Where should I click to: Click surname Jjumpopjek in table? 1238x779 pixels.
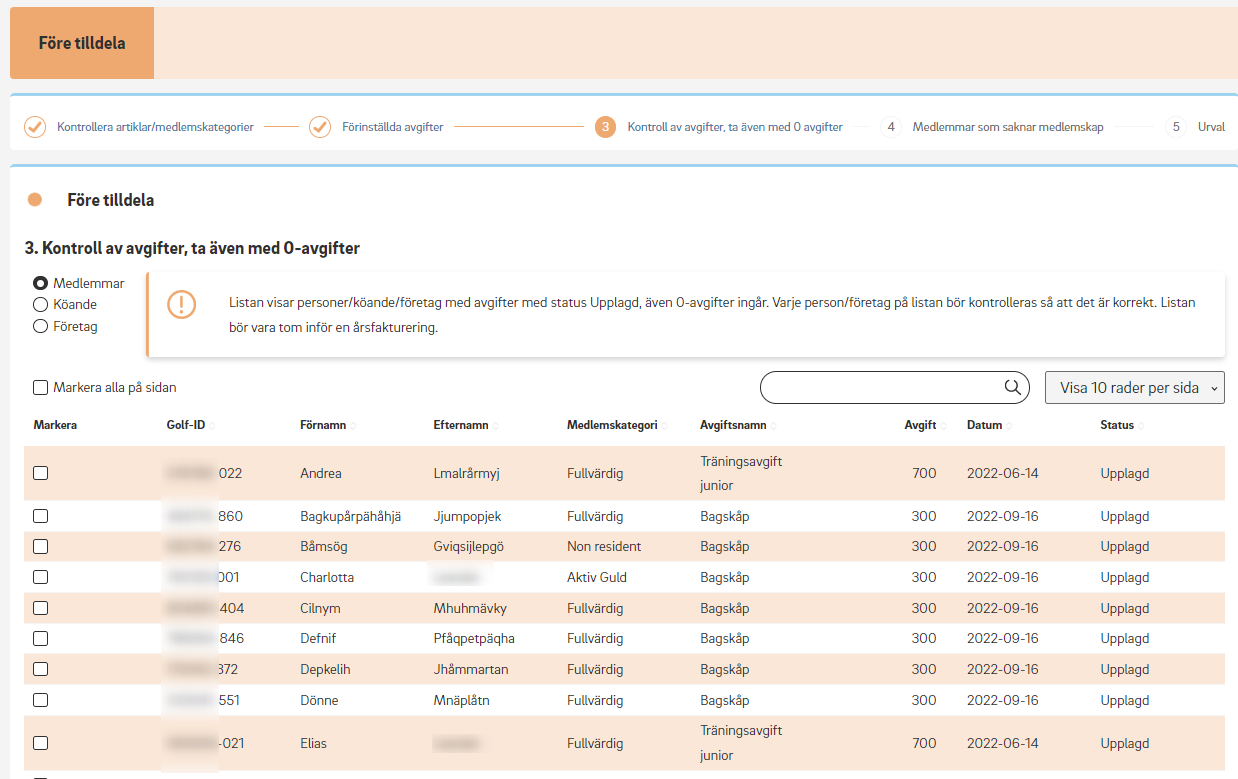(x=467, y=516)
